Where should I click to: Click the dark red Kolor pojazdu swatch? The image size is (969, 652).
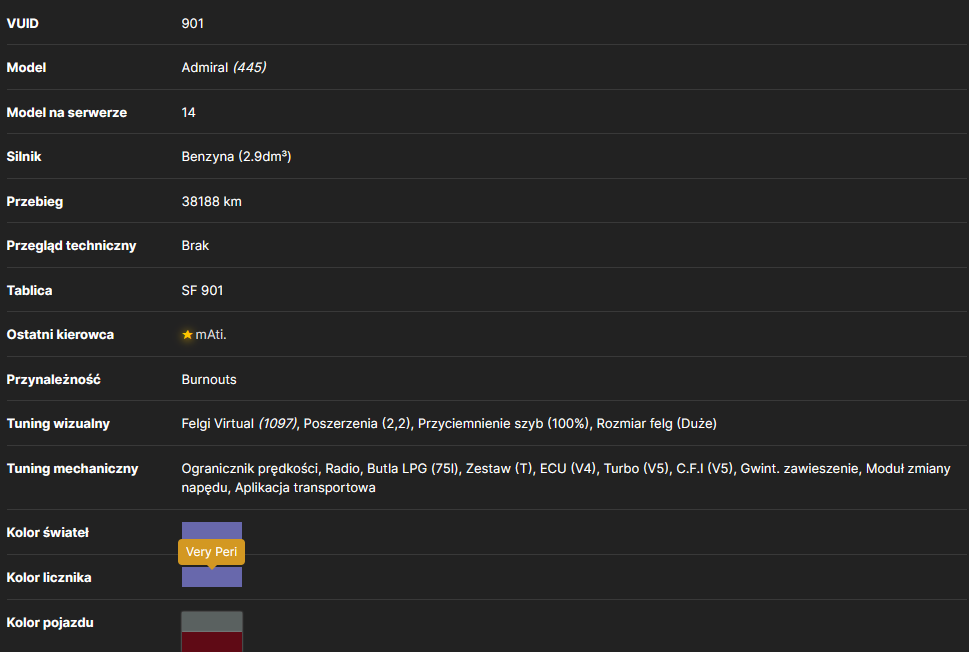coord(212,642)
